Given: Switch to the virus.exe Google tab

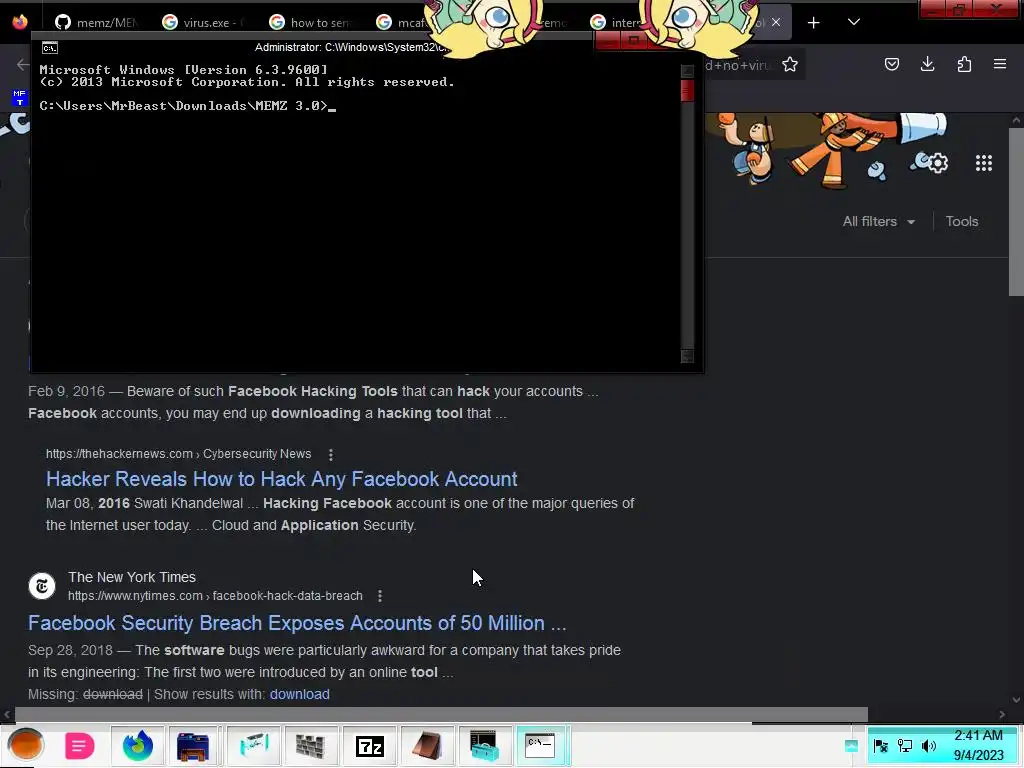Looking at the screenshot, I should coord(202,22).
